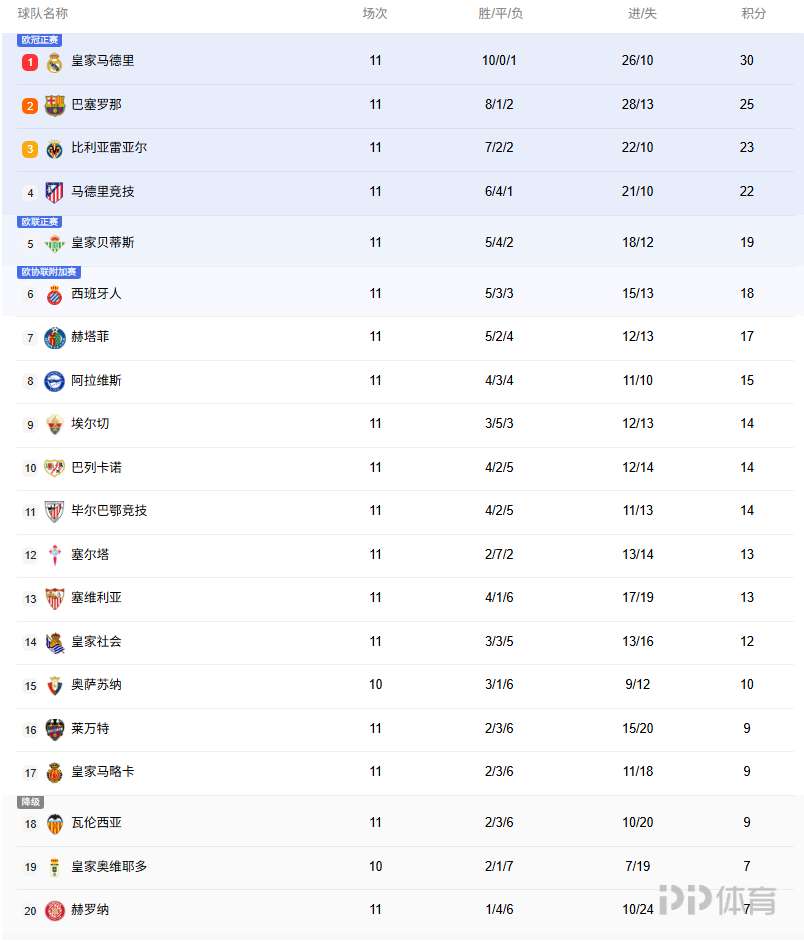
Task: Click the Sevilla club badge
Action: 54,598
